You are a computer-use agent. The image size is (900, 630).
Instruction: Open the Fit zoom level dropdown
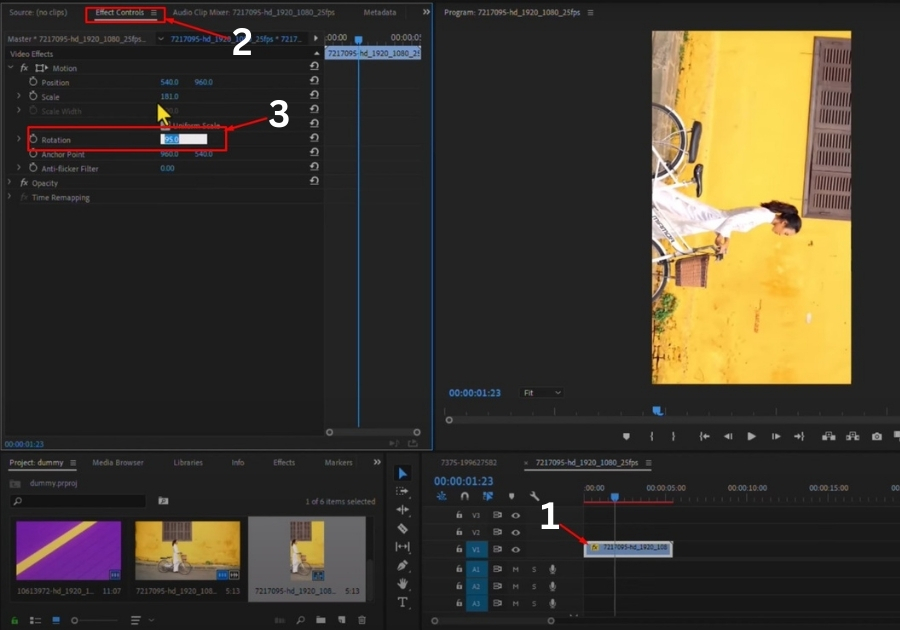pyautogui.click(x=541, y=393)
